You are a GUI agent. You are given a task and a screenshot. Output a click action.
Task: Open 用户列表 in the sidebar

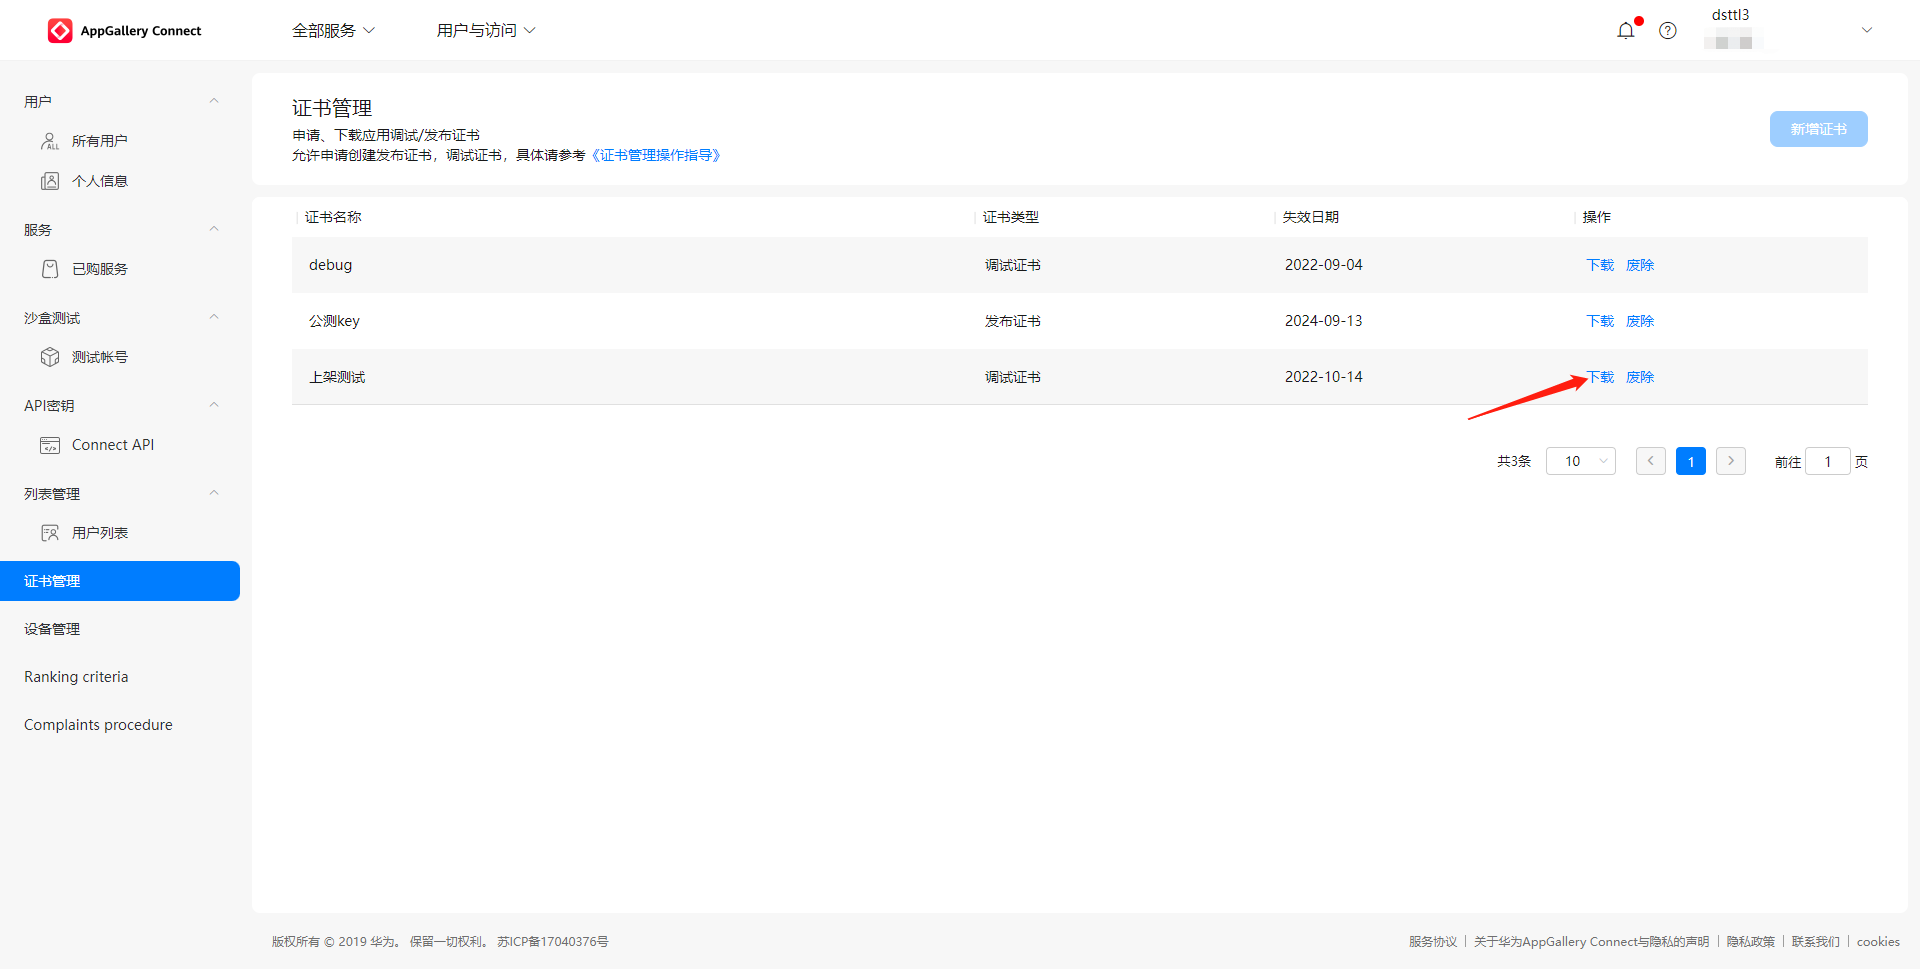coord(100,533)
